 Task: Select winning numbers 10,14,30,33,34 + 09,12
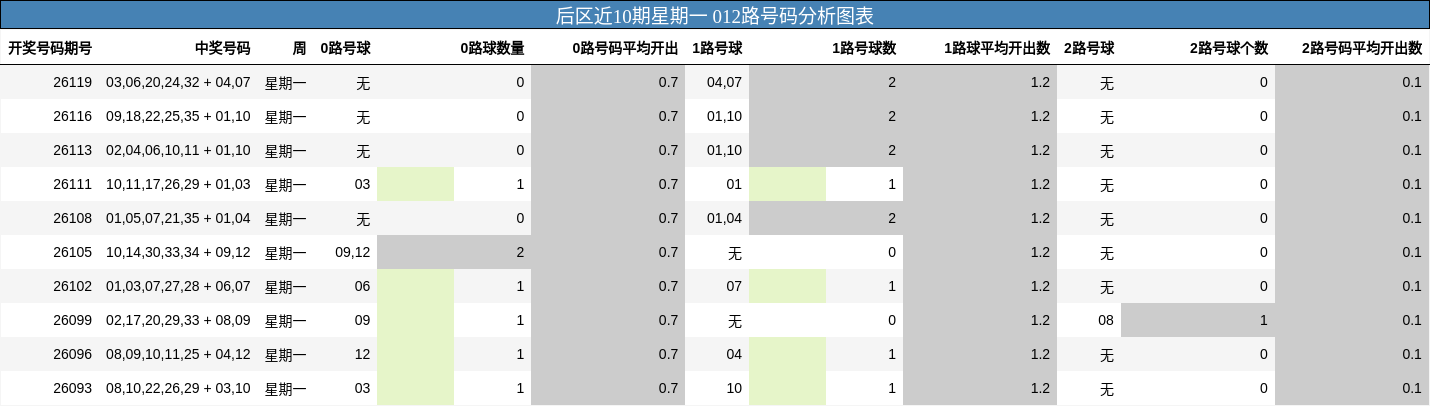[x=178, y=252]
